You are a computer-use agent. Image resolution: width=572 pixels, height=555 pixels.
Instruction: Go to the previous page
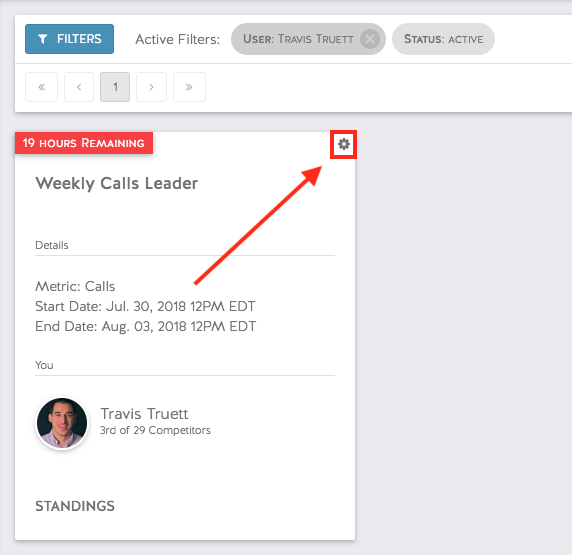click(x=79, y=87)
